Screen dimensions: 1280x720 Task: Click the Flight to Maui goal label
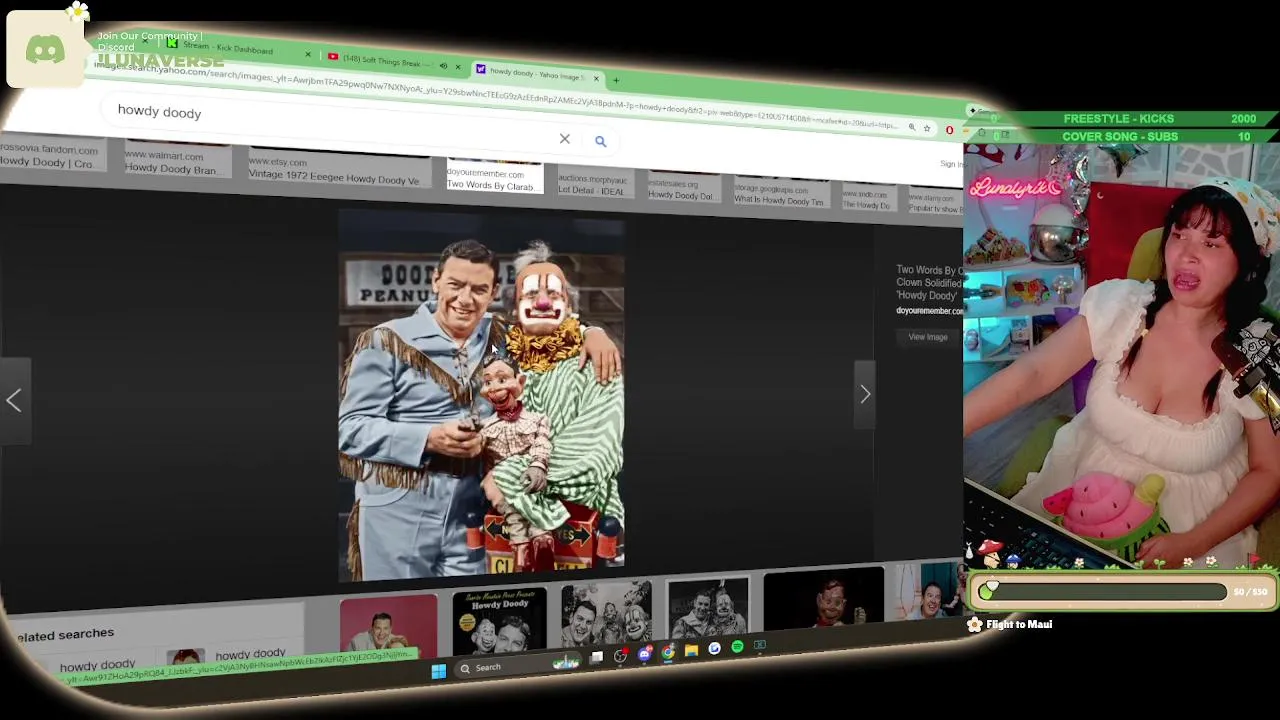[1019, 624]
